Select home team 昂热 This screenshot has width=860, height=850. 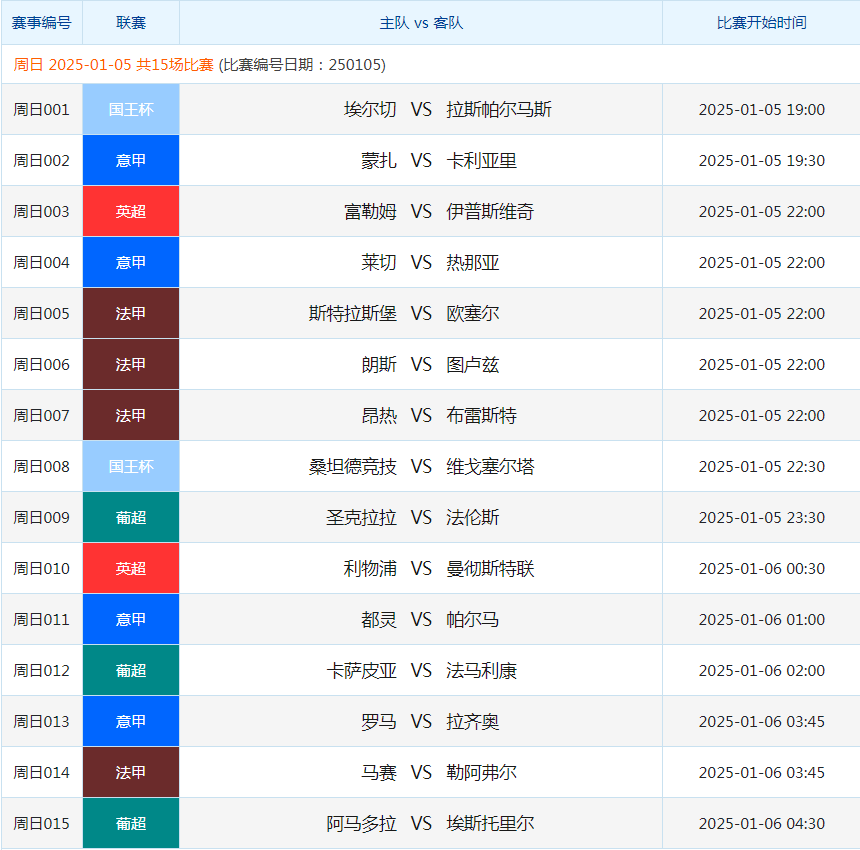pyautogui.click(x=379, y=416)
